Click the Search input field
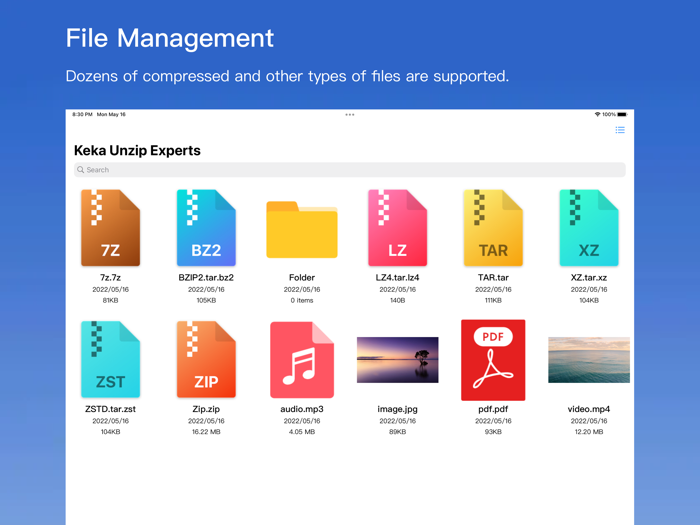 click(350, 170)
